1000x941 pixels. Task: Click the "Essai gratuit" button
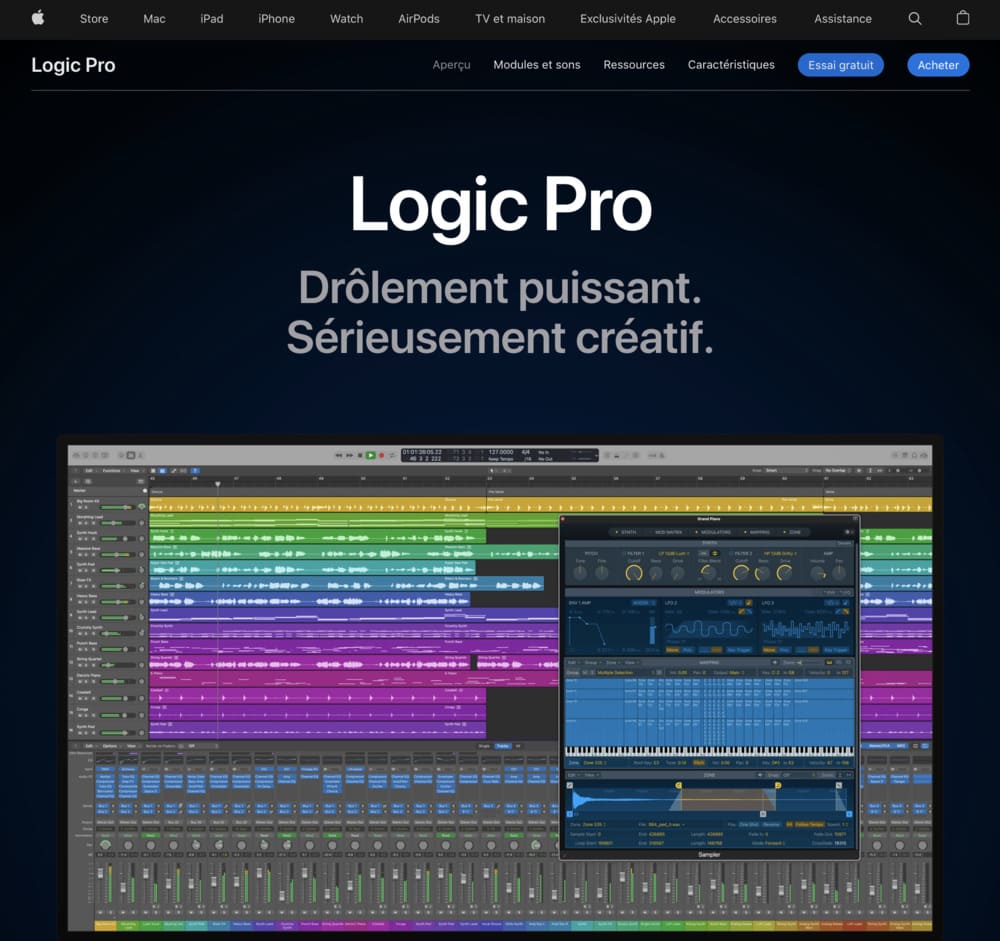tap(840, 64)
